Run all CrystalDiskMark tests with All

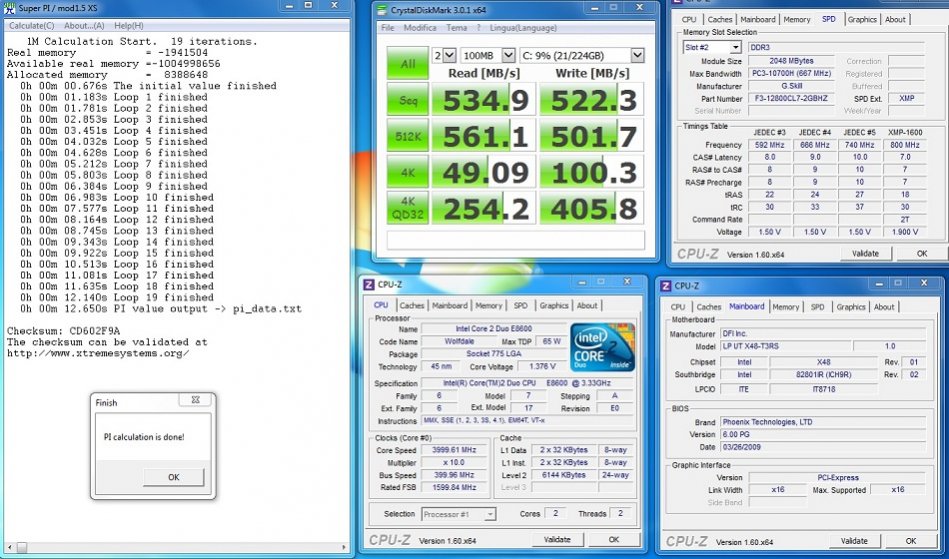click(407, 64)
